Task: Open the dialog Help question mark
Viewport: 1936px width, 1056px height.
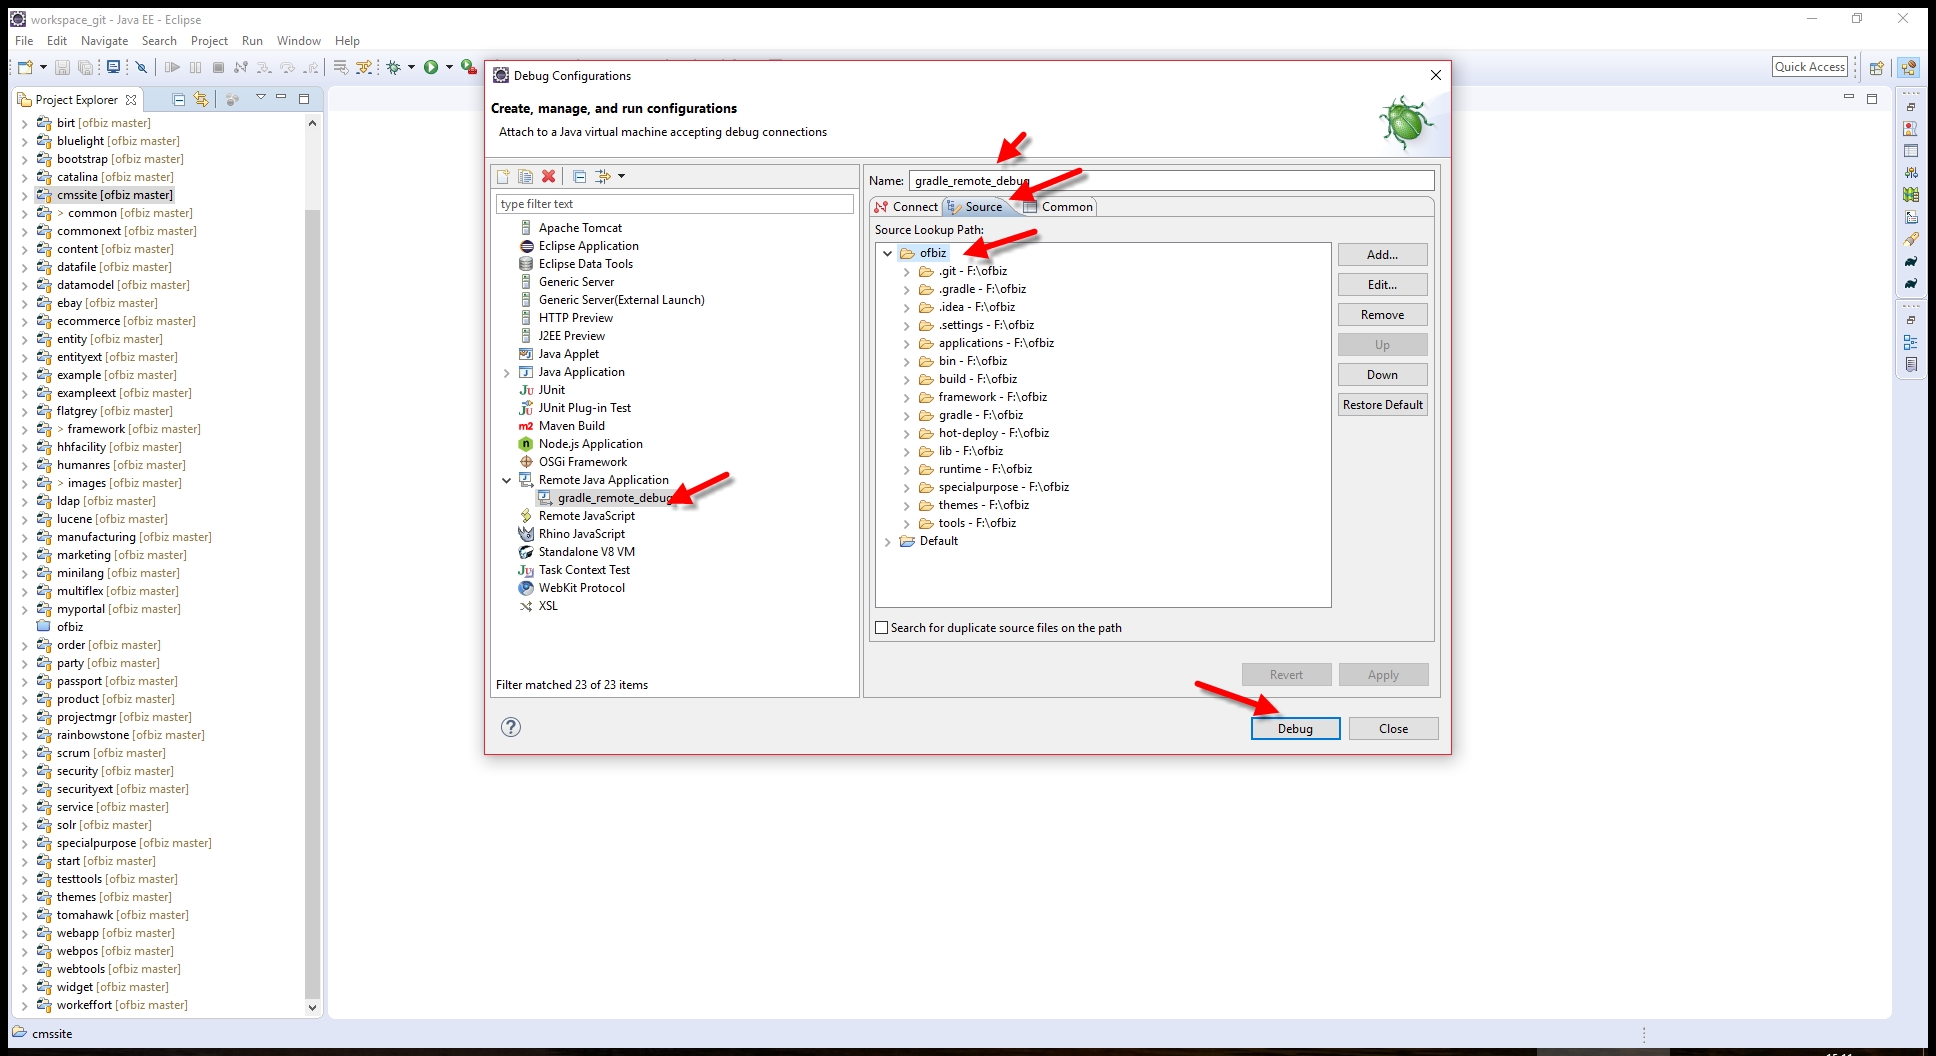Action: (x=511, y=727)
